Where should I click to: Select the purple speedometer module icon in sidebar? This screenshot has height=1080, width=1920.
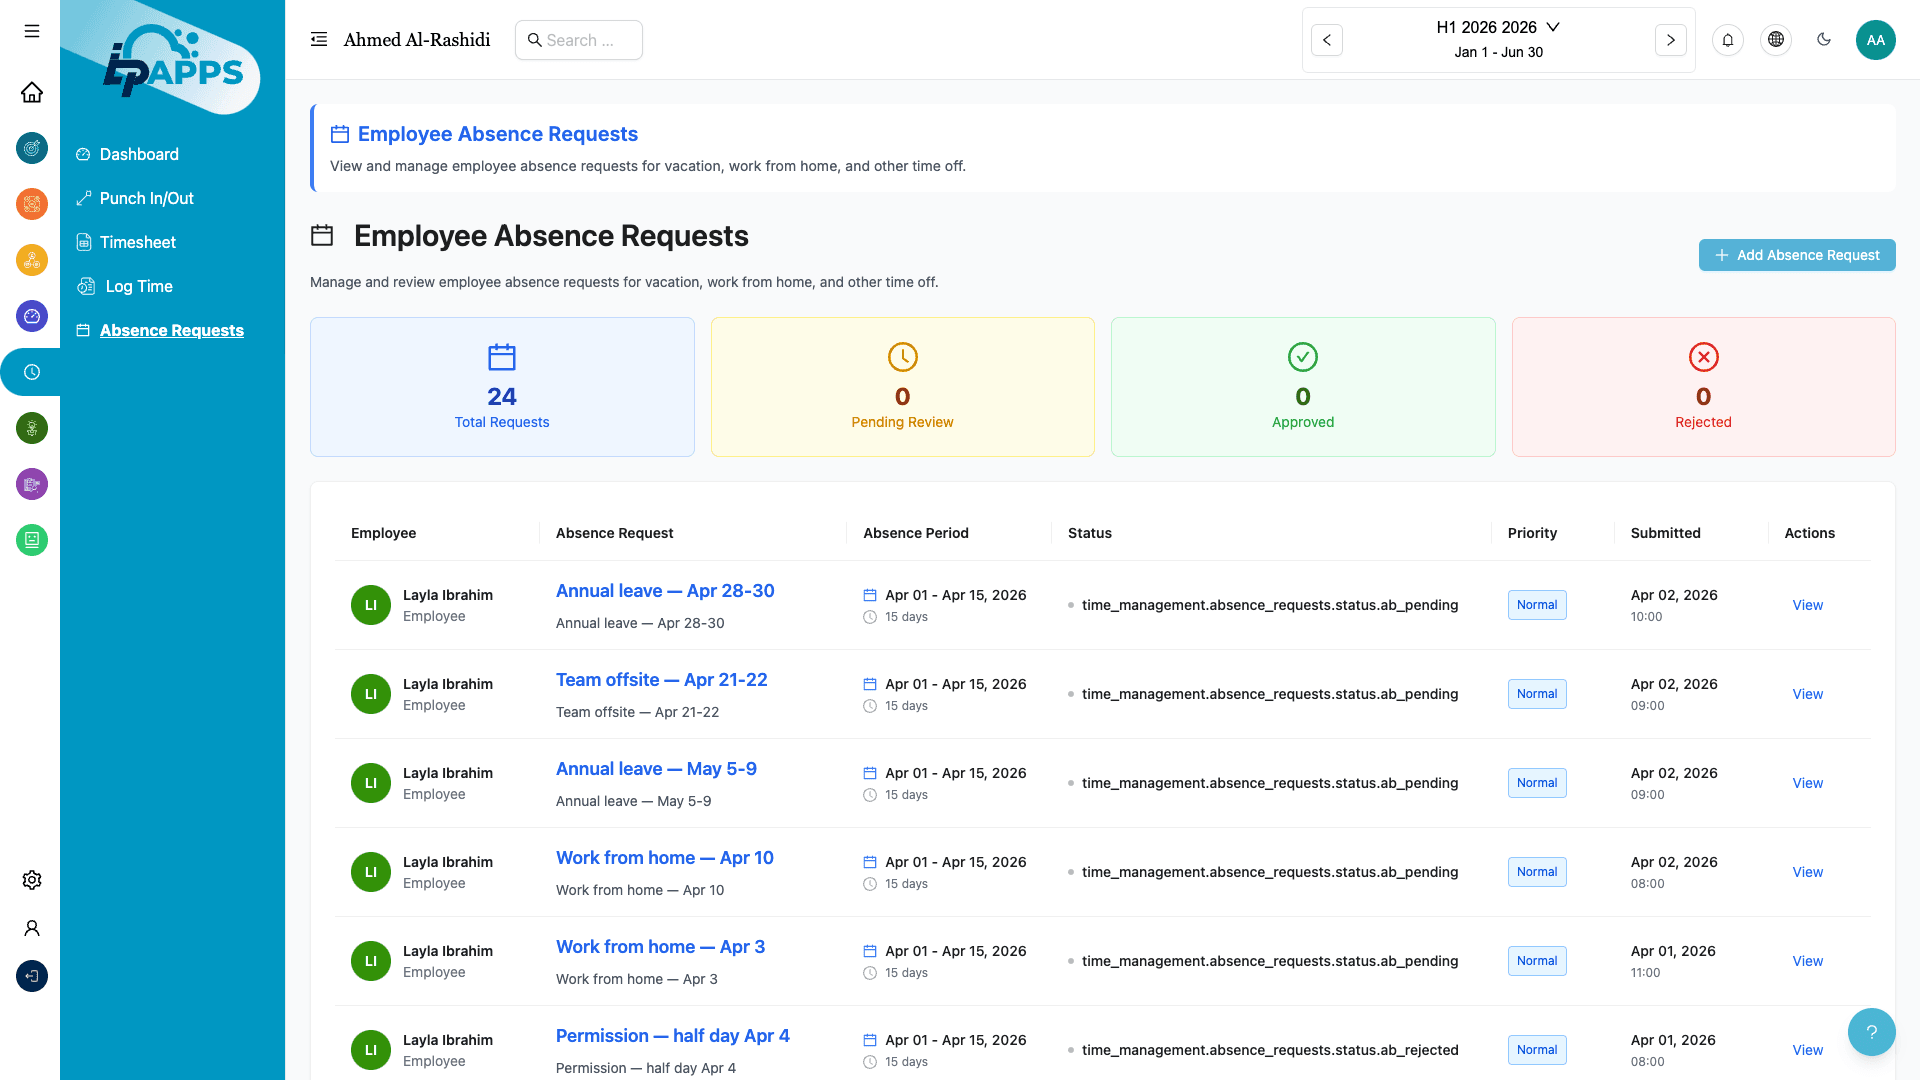31,316
